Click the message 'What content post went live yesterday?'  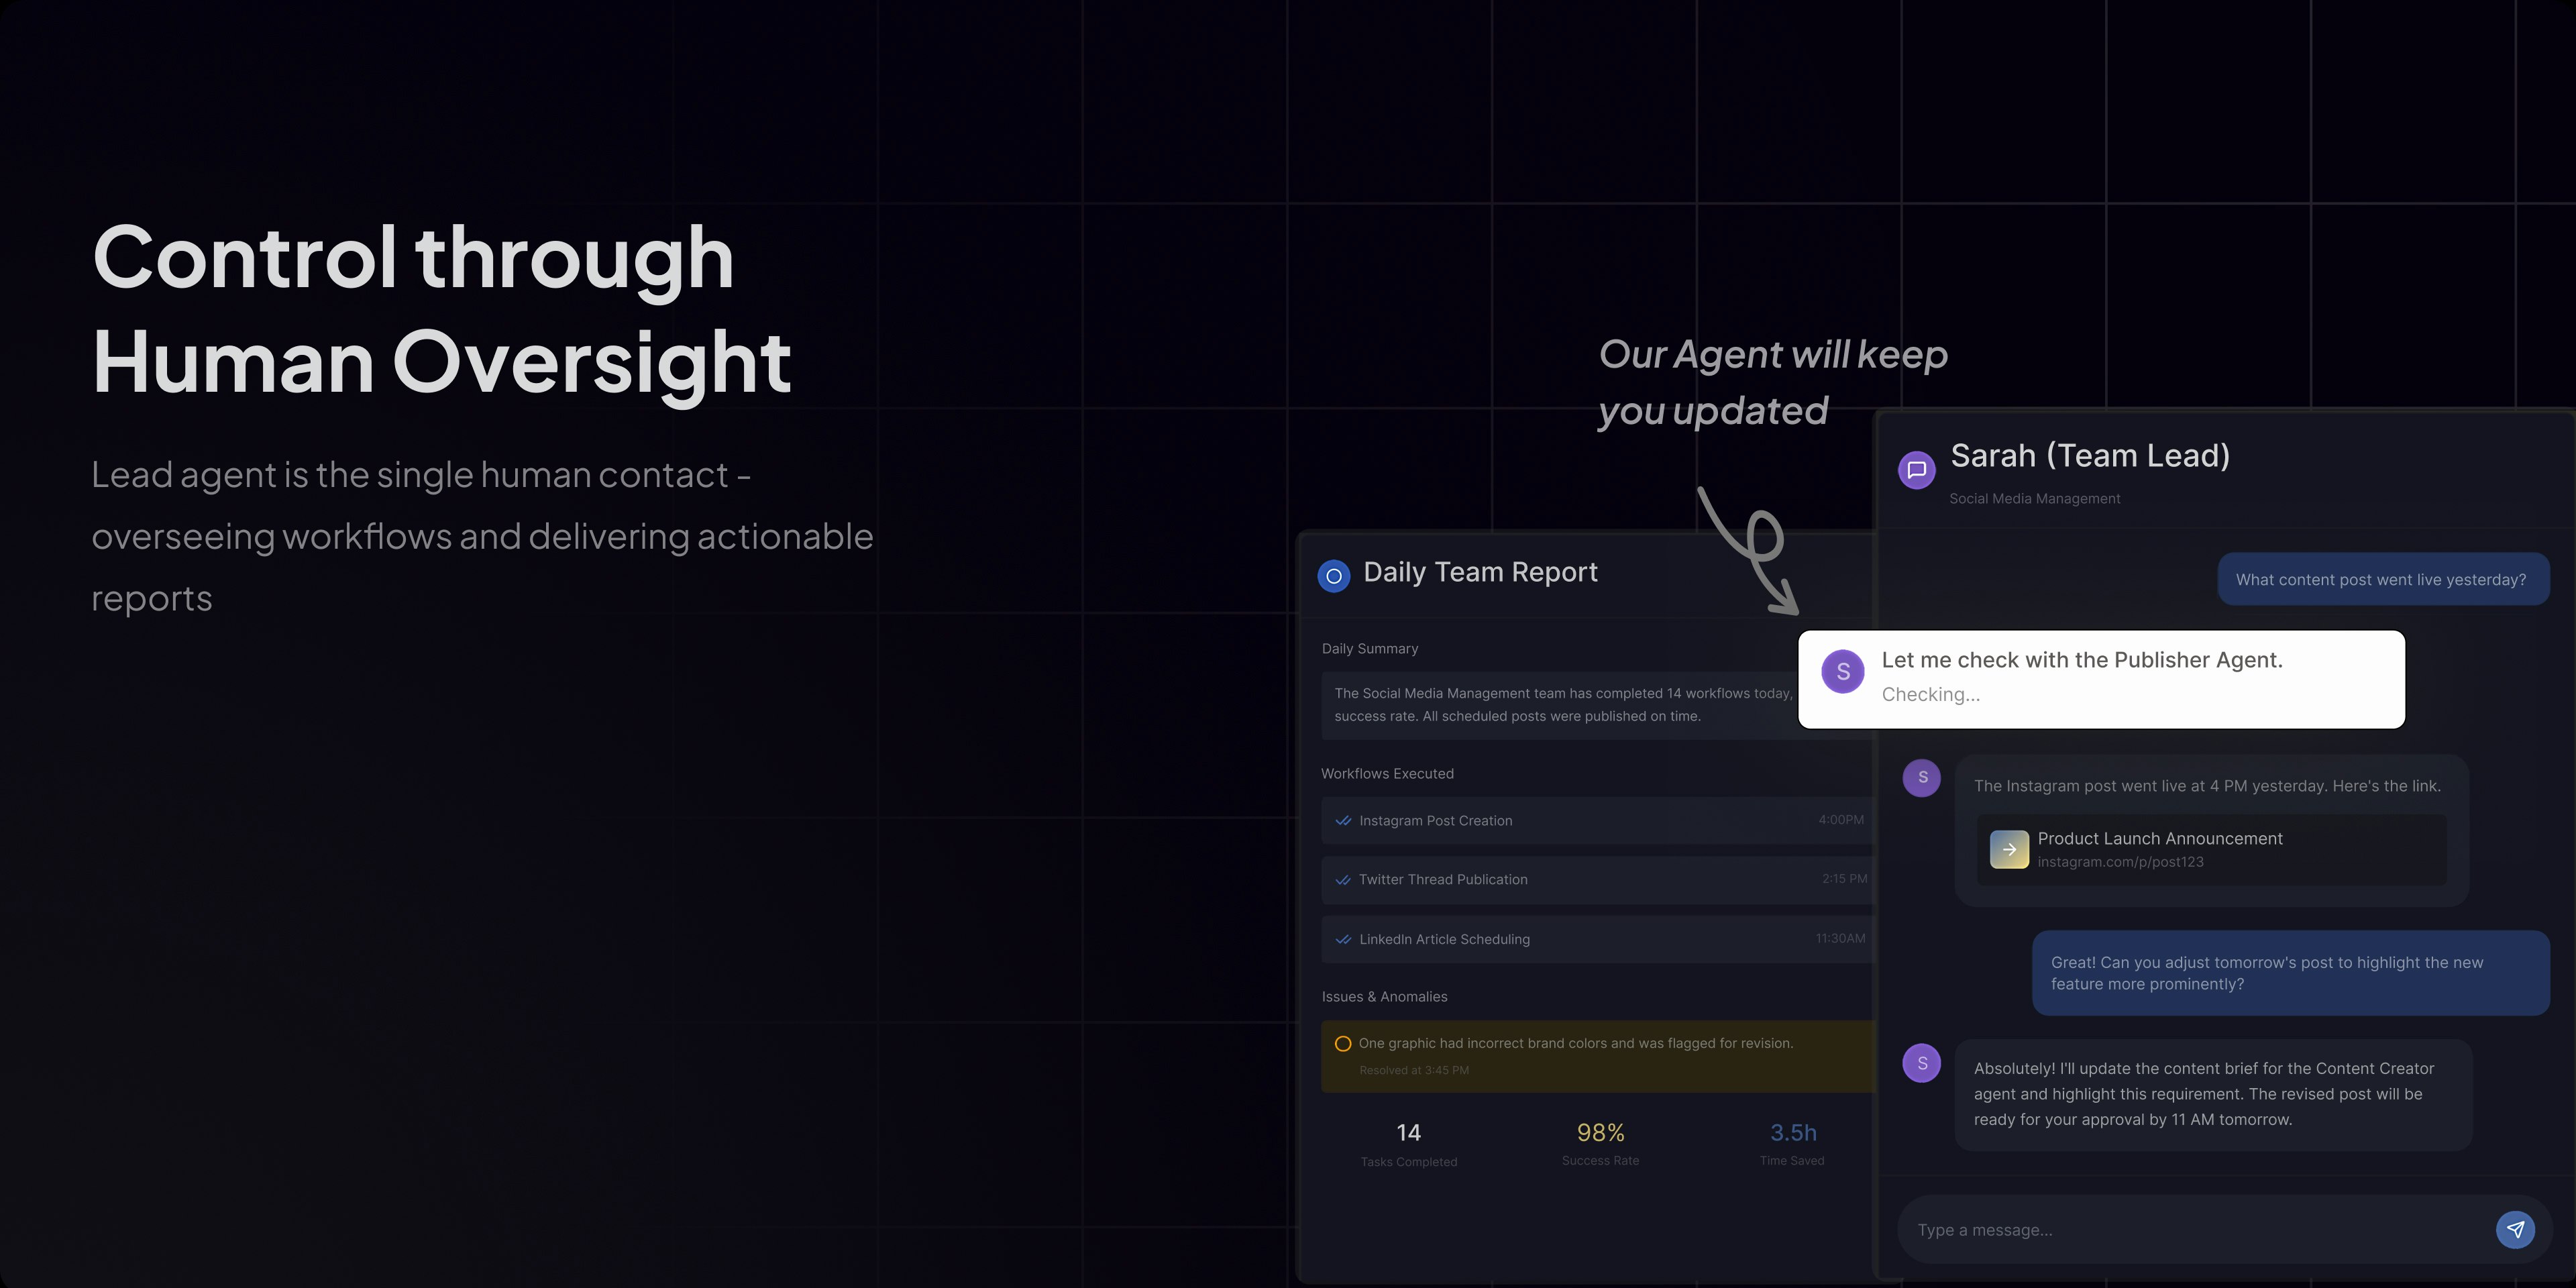2383,580
